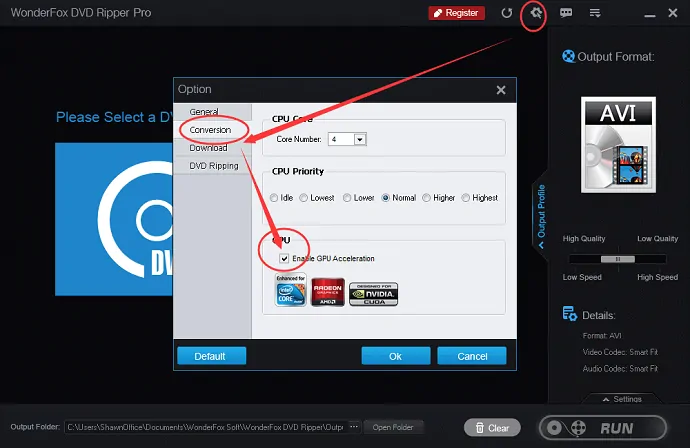Viewport: 690px width, 448px height.
Task: Click the Default button
Action: click(x=212, y=356)
